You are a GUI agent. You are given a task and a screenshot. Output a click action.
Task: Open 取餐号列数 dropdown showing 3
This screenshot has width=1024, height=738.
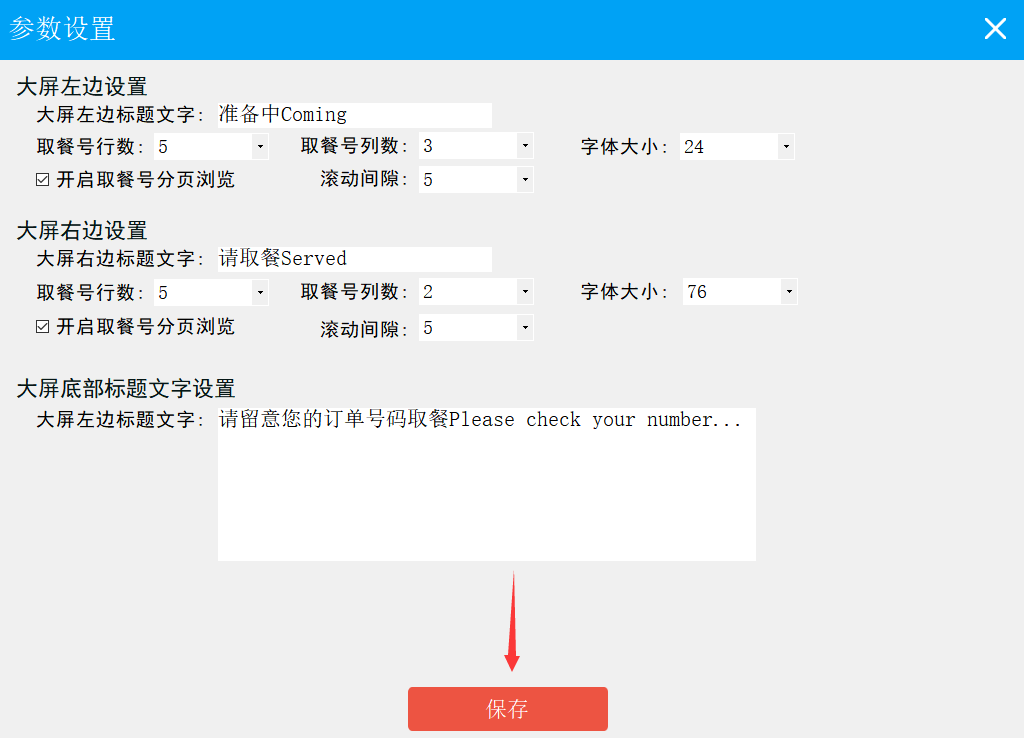pyautogui.click(x=525, y=147)
